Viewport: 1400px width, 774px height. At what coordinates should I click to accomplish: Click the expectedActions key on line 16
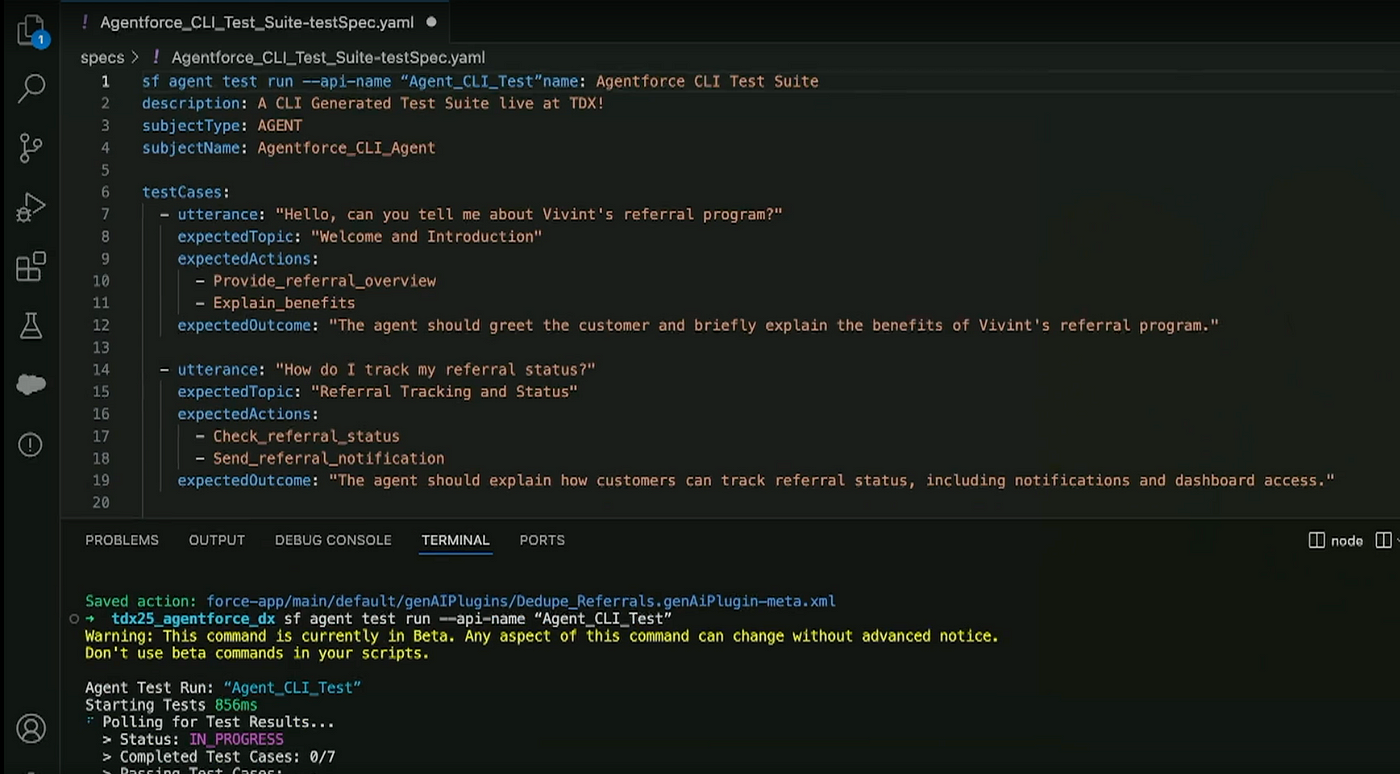(x=244, y=414)
